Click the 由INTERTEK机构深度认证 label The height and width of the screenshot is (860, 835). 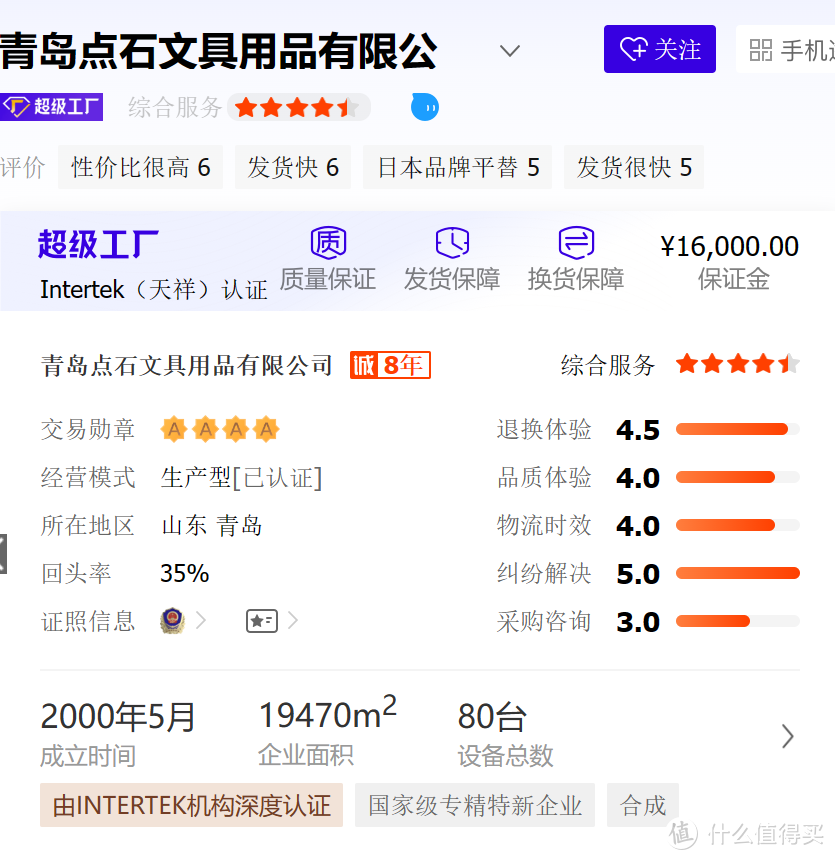[x=191, y=805]
